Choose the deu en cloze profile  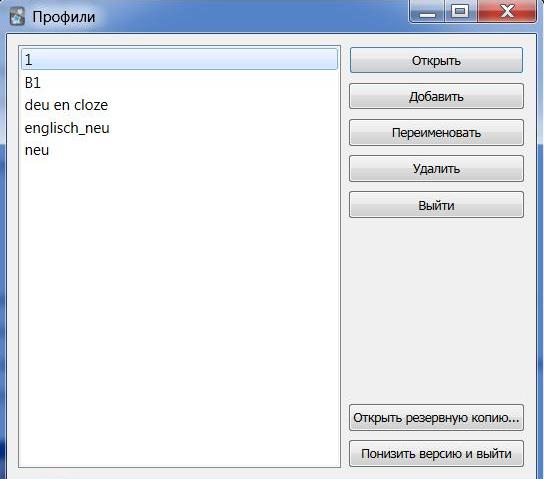click(x=179, y=105)
